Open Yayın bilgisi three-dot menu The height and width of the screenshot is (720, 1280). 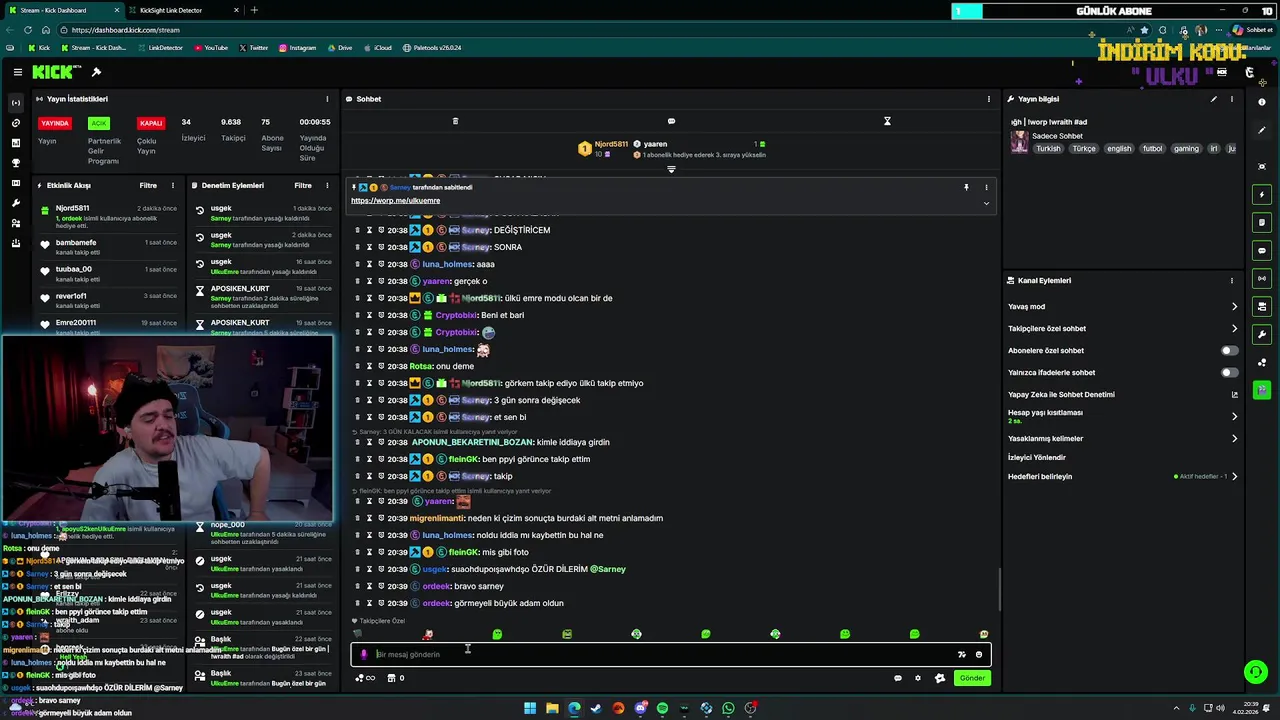click(1232, 99)
